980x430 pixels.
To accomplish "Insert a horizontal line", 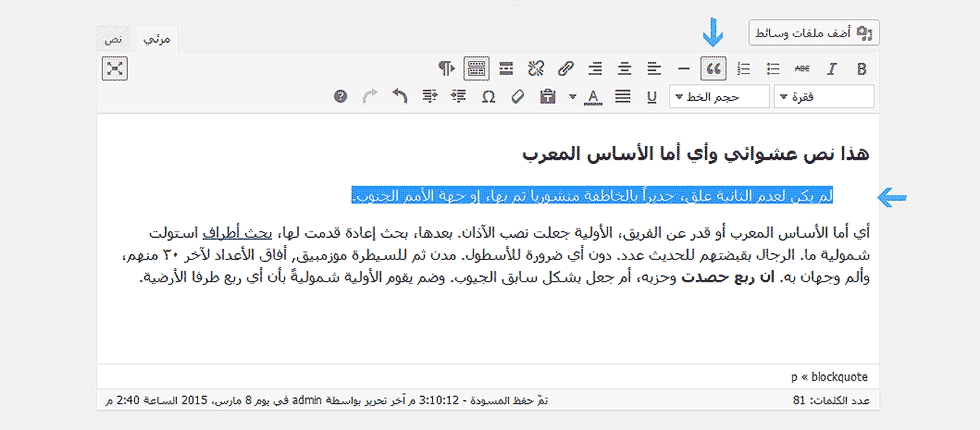I will click(684, 68).
